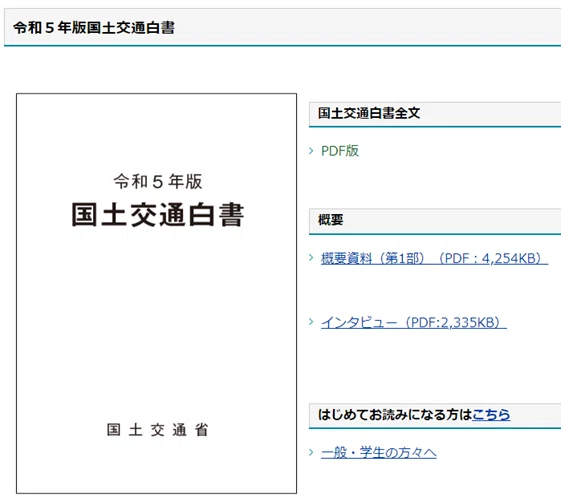The height and width of the screenshot is (498, 561).
Task: Select the 令和5年版国土交通白書 page heading
Action: 94,28
